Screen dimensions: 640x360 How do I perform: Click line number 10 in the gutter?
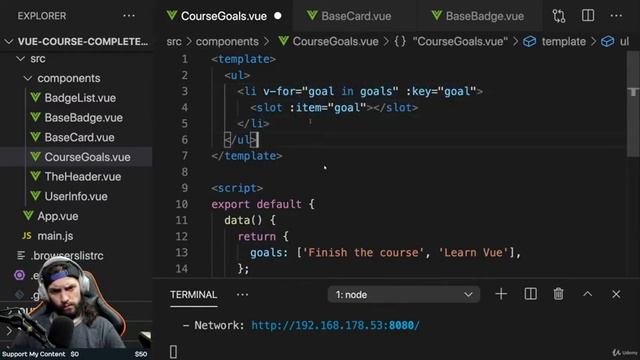pos(182,204)
